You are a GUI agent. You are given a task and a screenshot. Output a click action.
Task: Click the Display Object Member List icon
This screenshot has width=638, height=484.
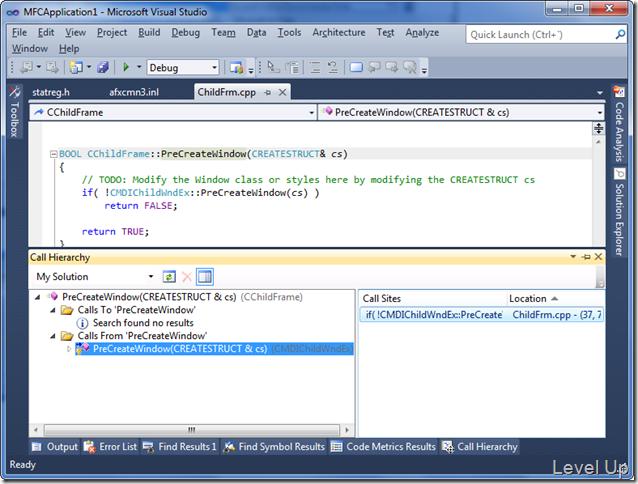tap(273, 67)
